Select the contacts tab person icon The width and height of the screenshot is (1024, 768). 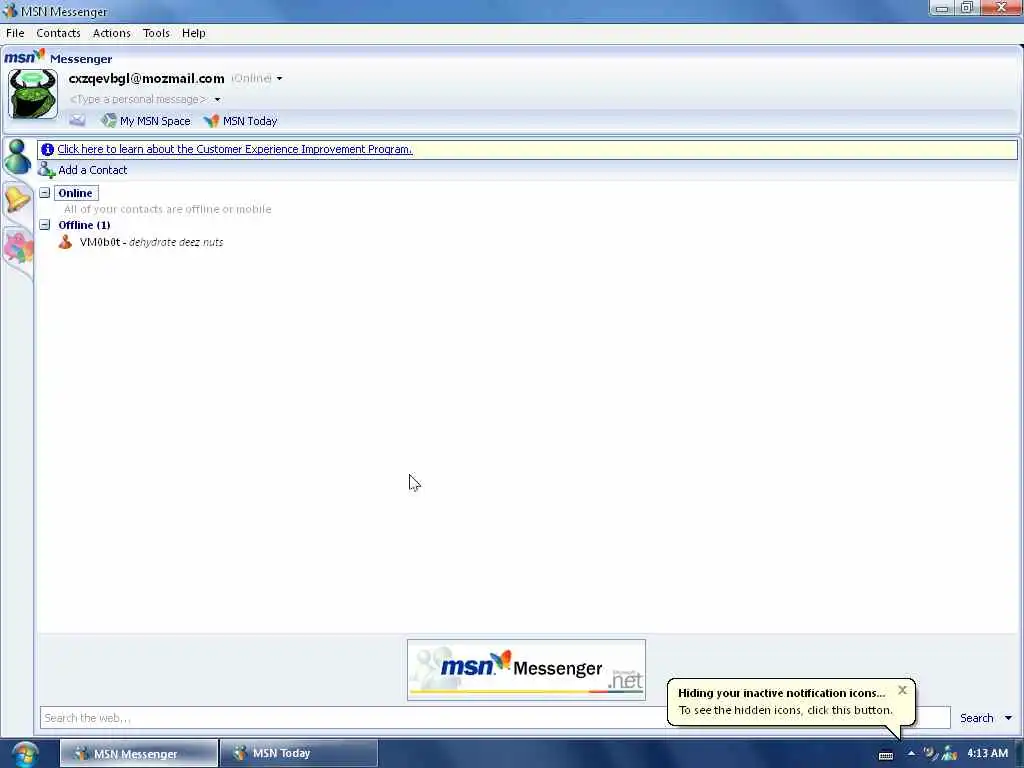coord(17,157)
